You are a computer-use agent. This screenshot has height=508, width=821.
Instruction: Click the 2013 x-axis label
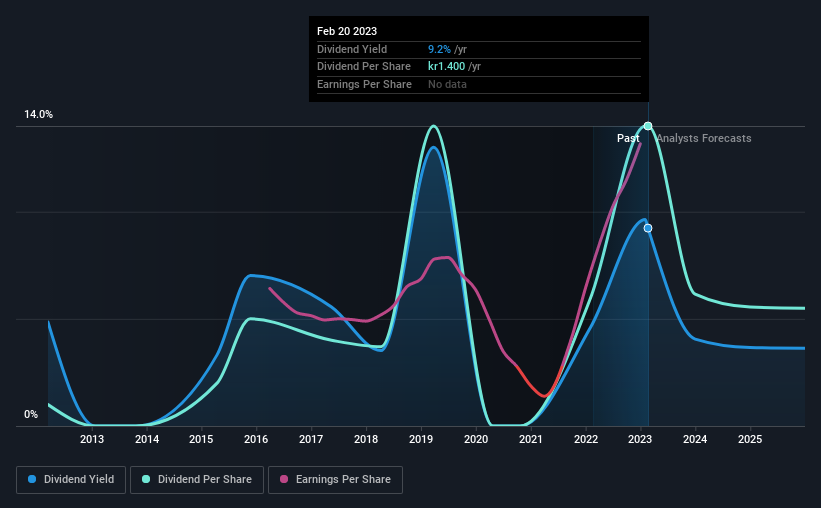(92, 439)
